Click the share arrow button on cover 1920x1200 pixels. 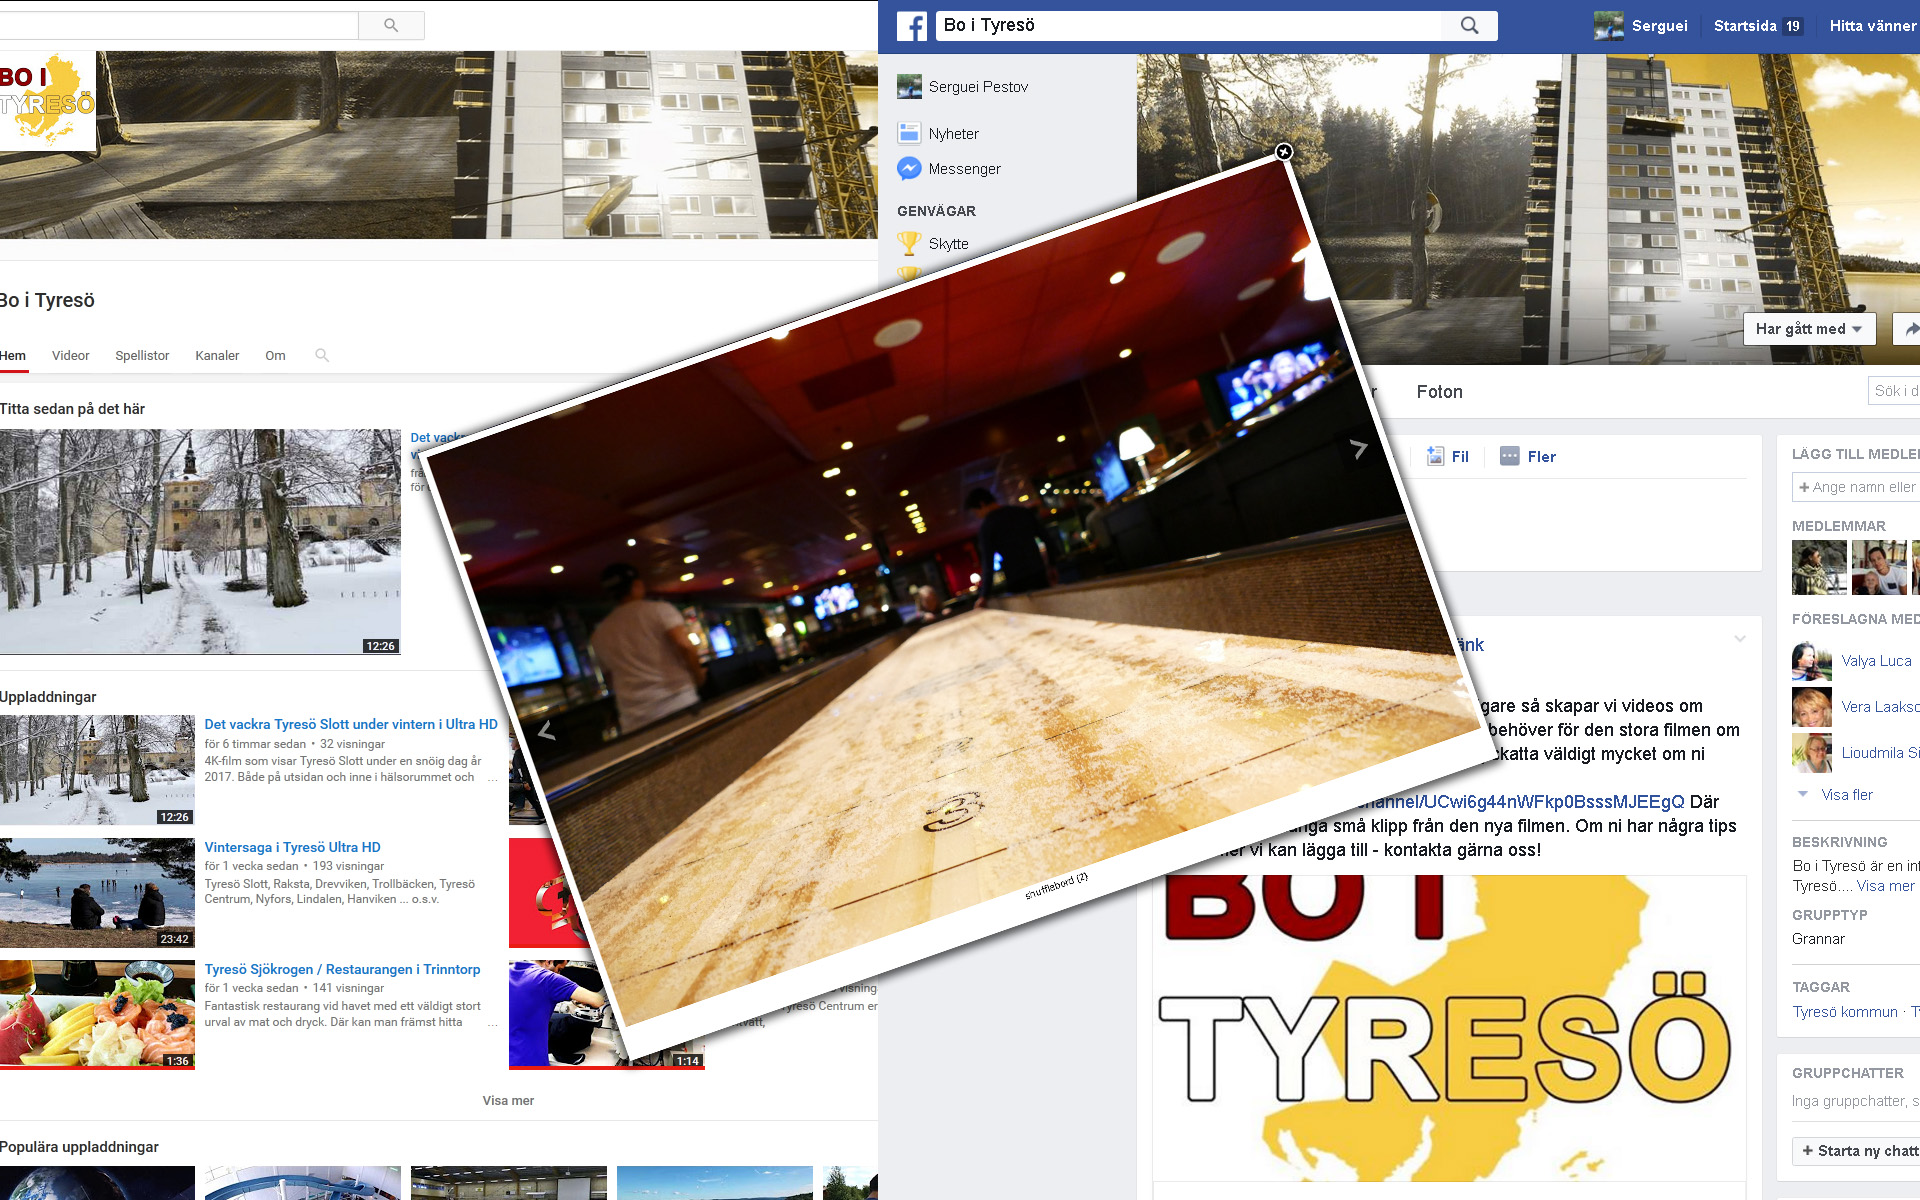click(1908, 329)
